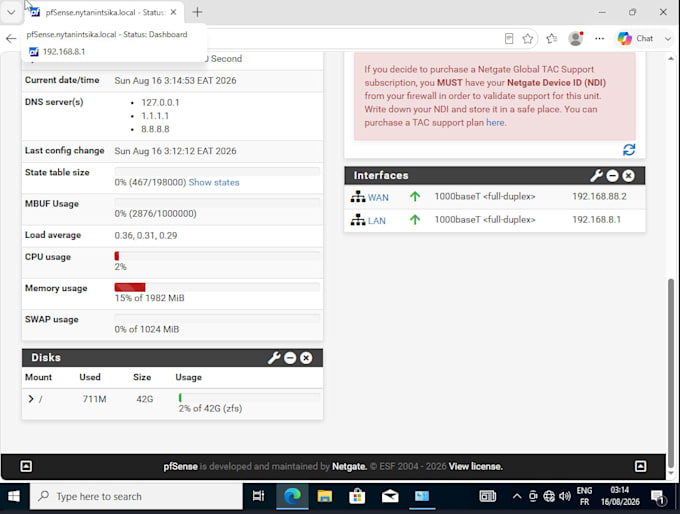Open the Copilot Chat button
This screenshot has width=680, height=514.
tap(636, 39)
